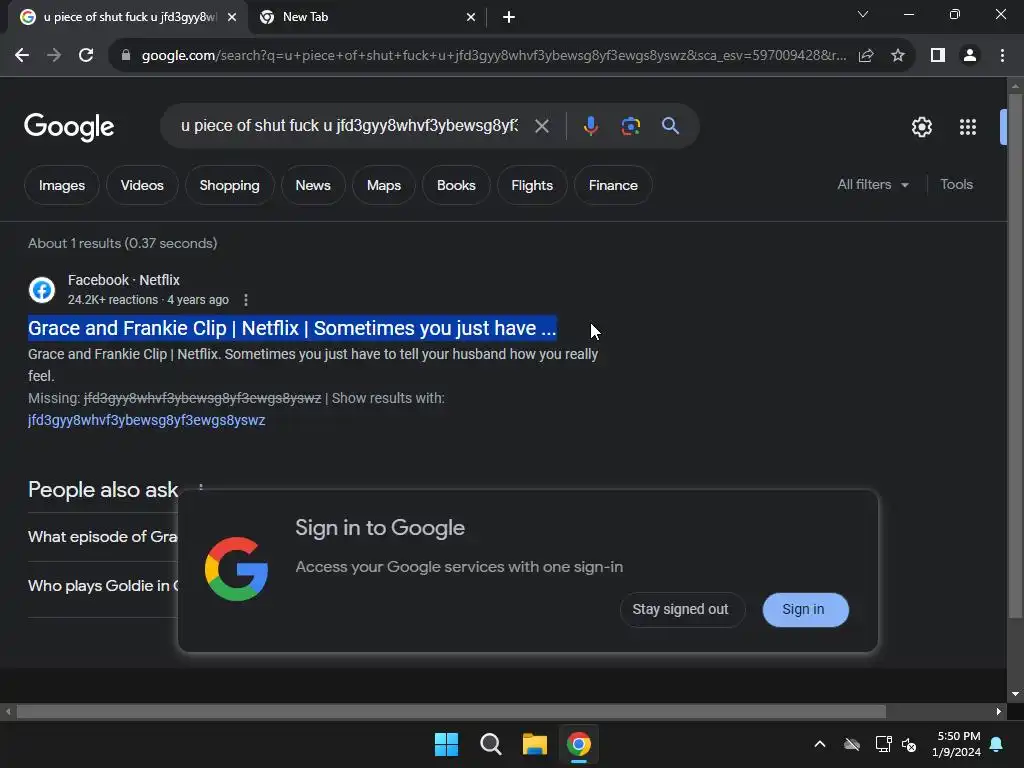Viewport: 1024px width, 768px height.
Task: Click into the Google search field
Action: click(x=349, y=126)
